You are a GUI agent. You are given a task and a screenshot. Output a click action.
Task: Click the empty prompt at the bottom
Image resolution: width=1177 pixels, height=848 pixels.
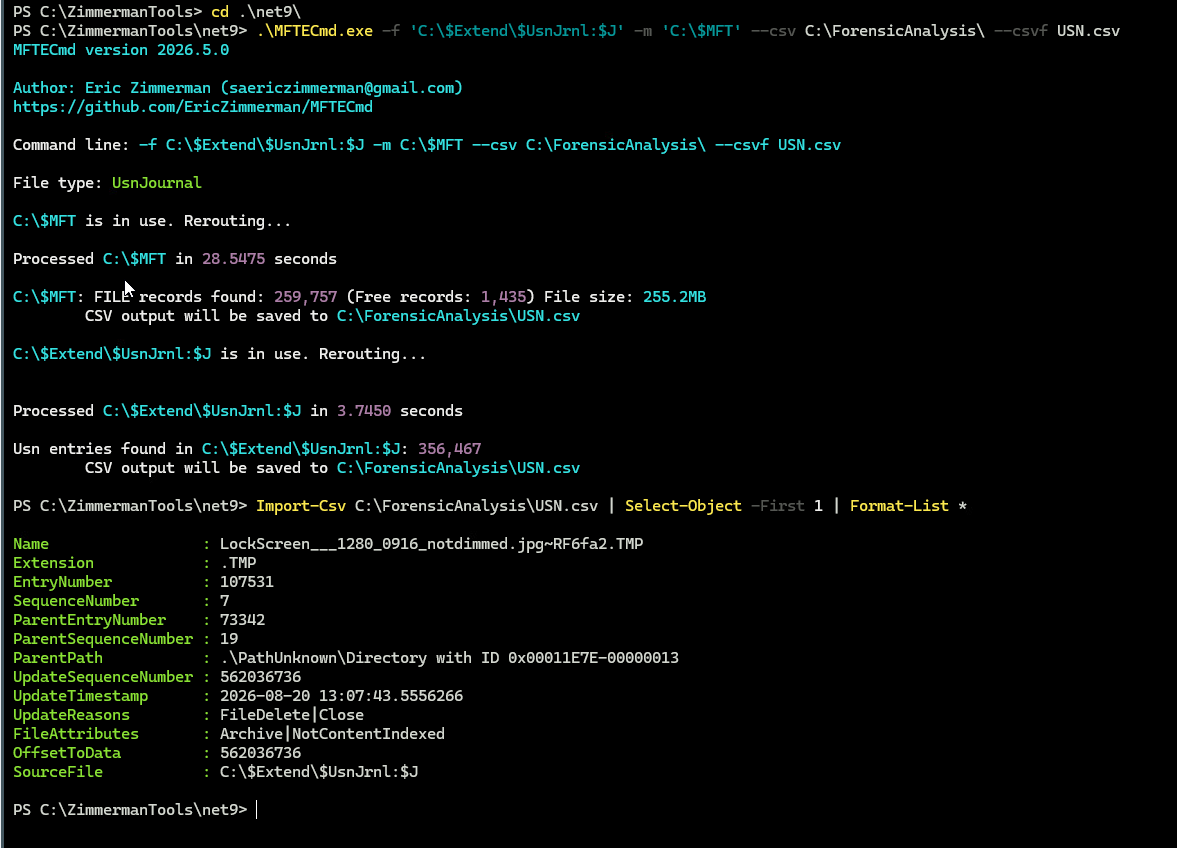tap(257, 810)
